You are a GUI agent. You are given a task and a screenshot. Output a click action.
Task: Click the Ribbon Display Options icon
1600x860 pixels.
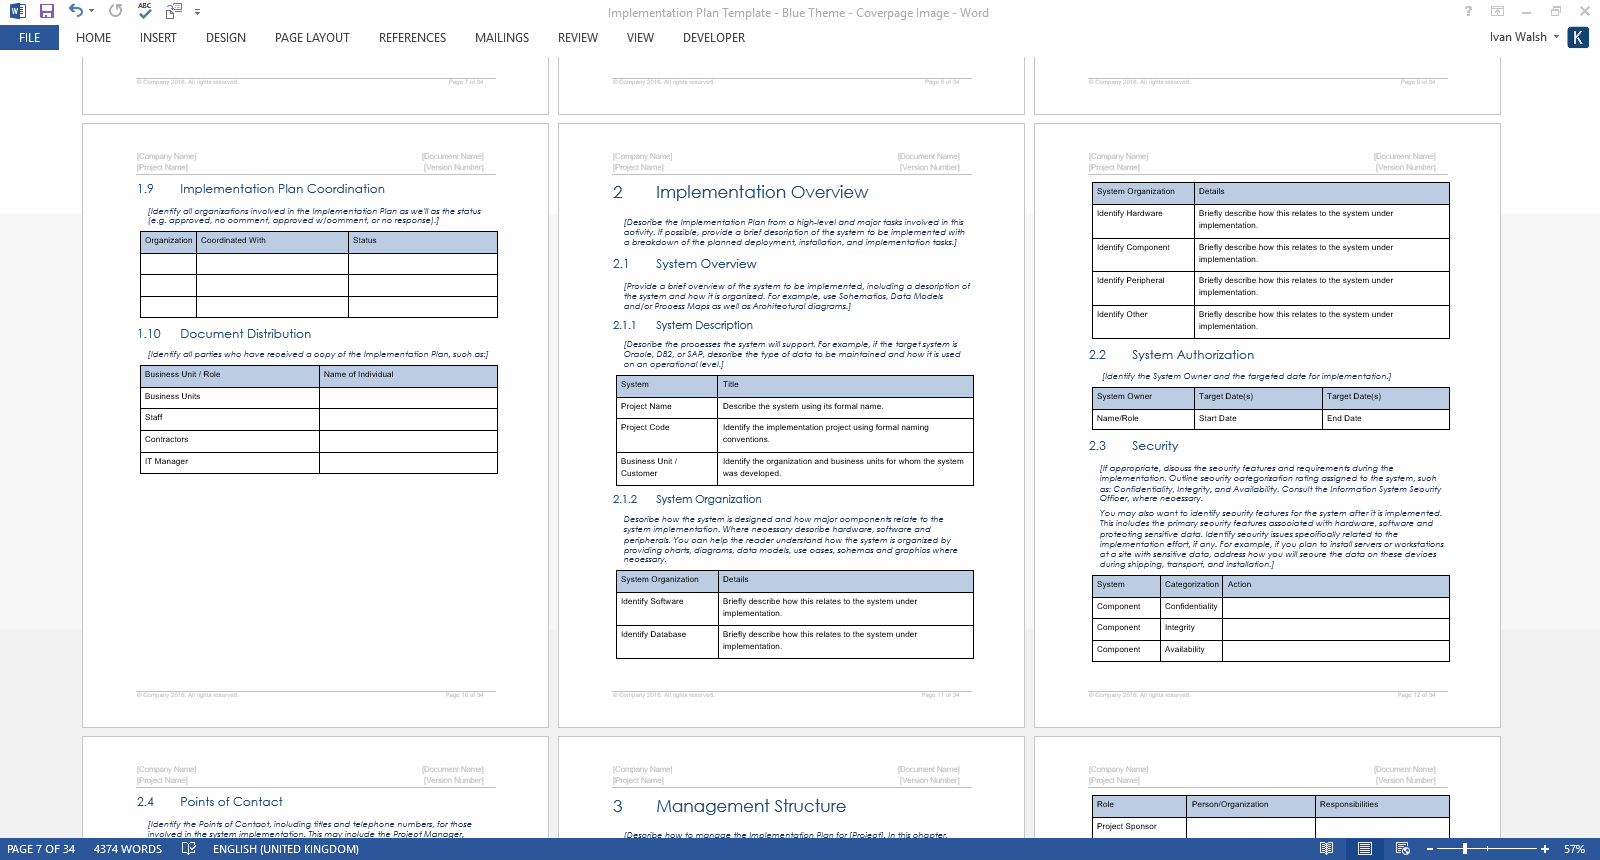[x=1497, y=12]
